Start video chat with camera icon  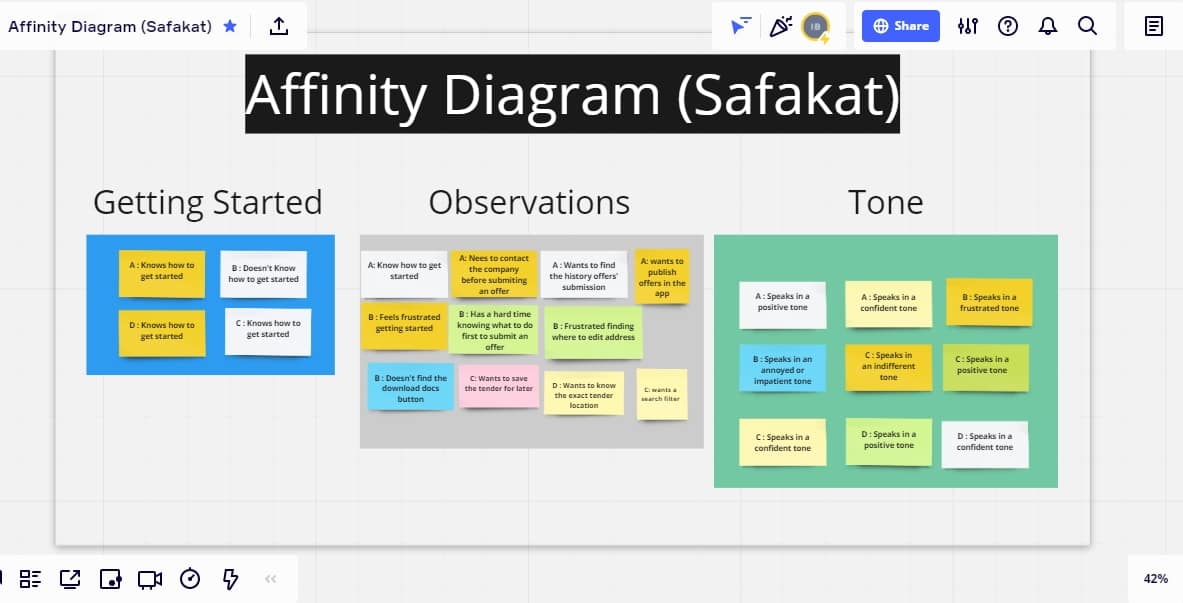pos(150,579)
